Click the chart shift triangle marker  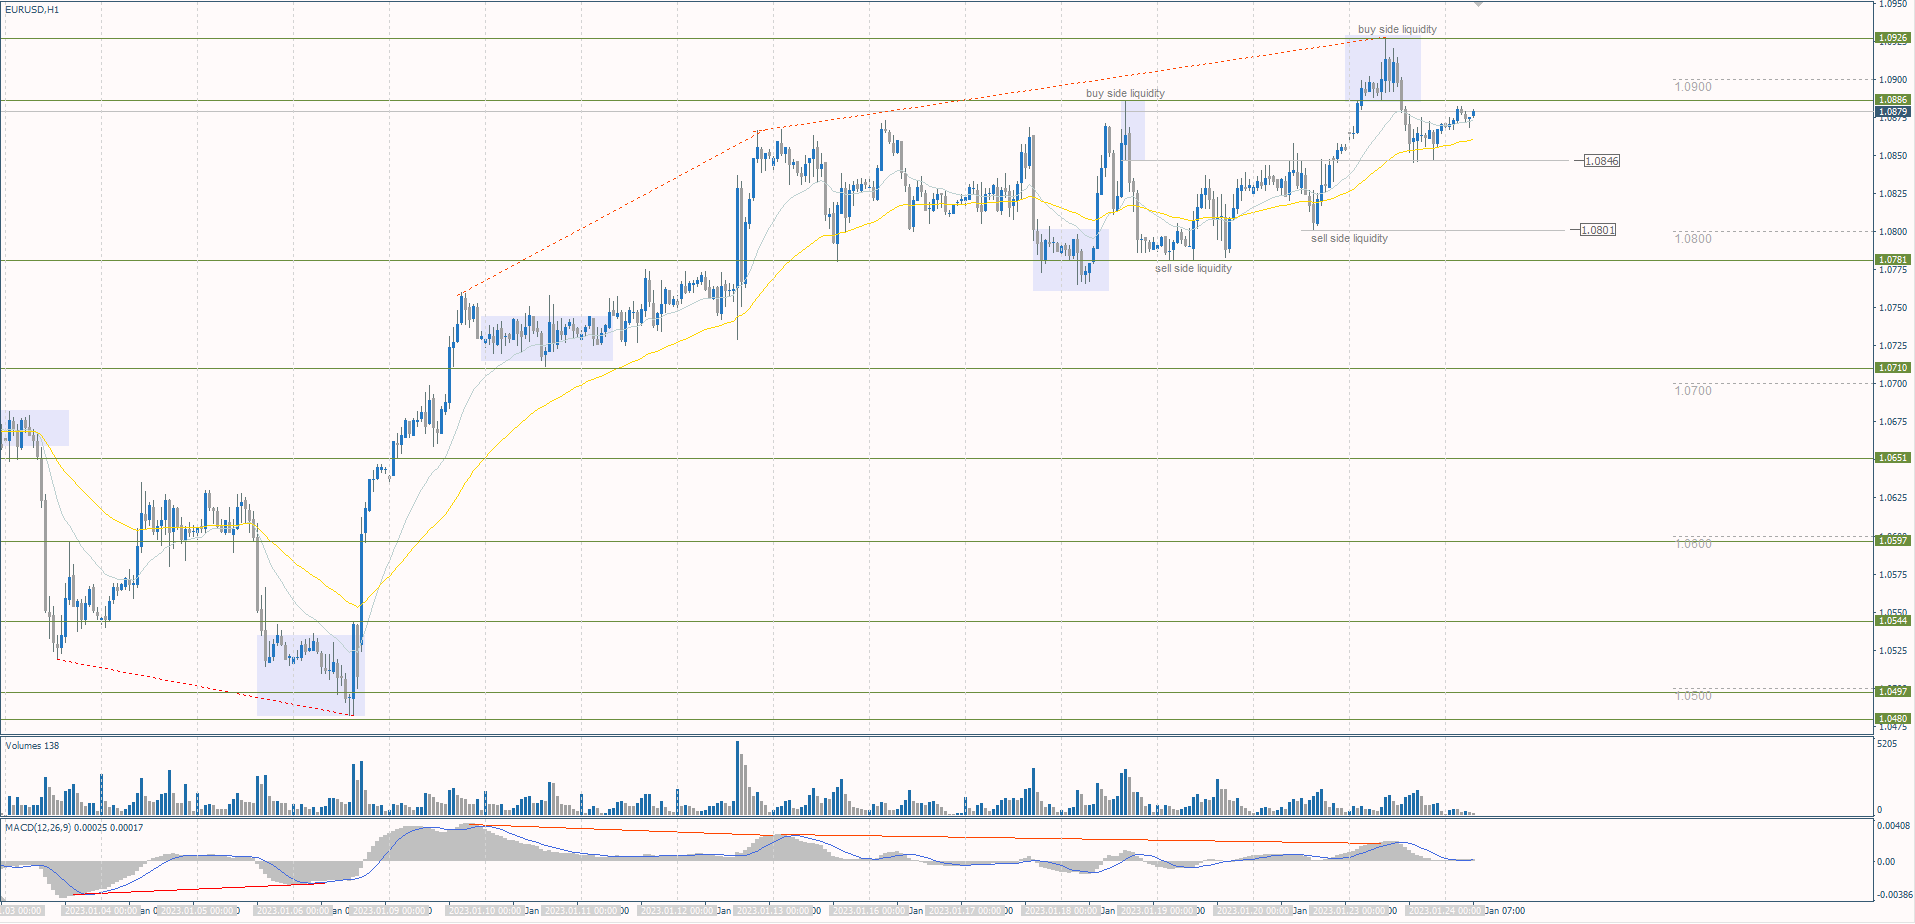(1478, 5)
